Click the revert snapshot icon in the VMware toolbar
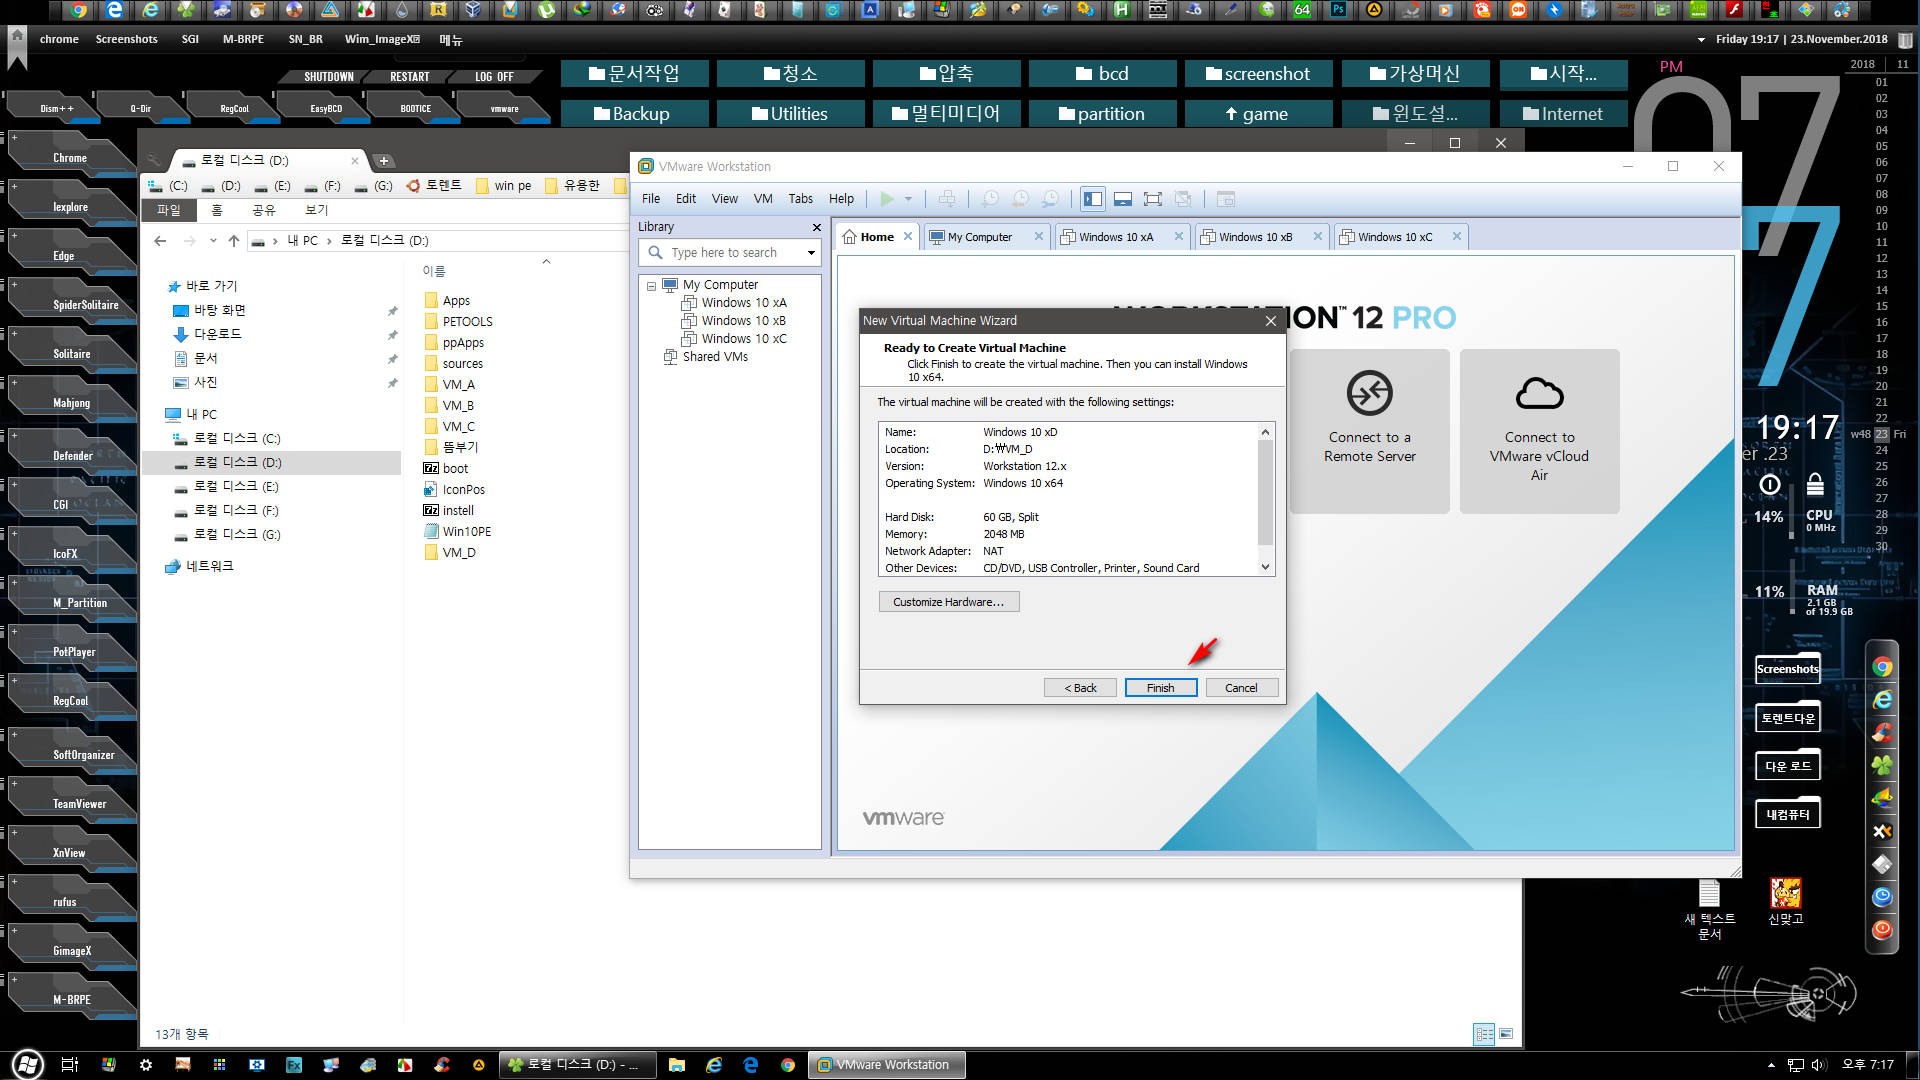 click(x=1020, y=199)
